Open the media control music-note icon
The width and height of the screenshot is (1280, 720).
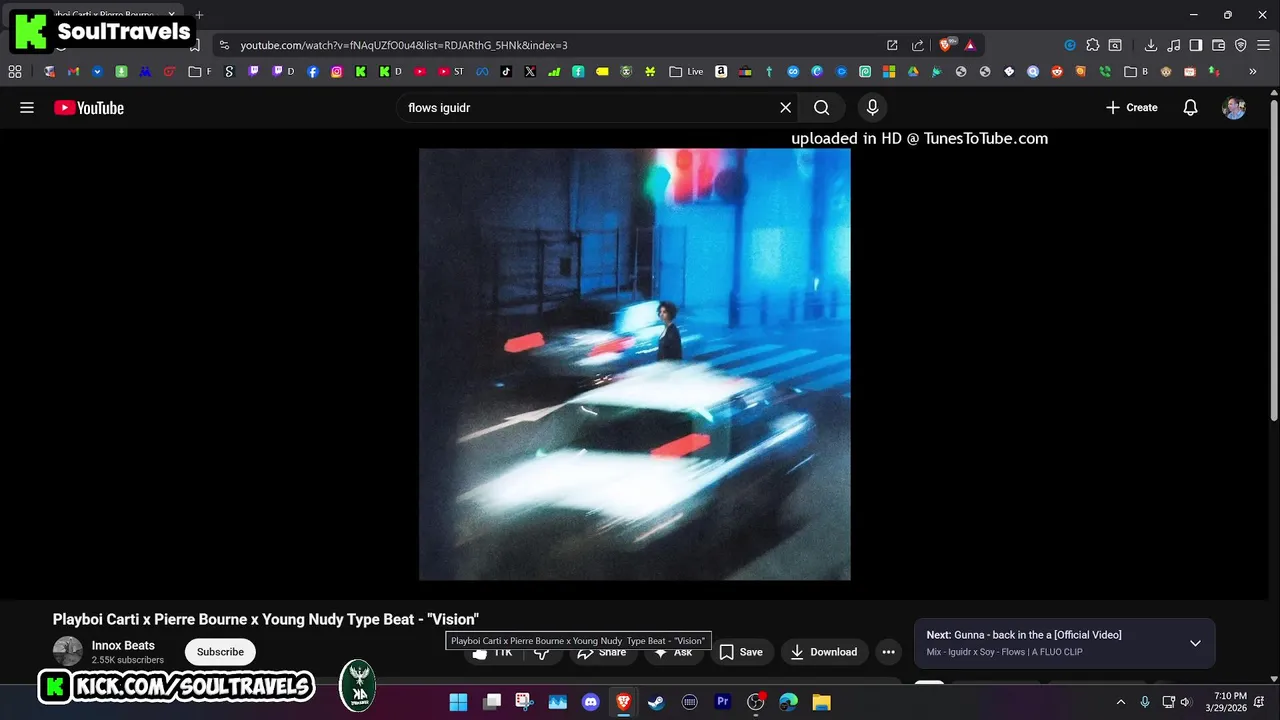pyautogui.click(x=1173, y=45)
